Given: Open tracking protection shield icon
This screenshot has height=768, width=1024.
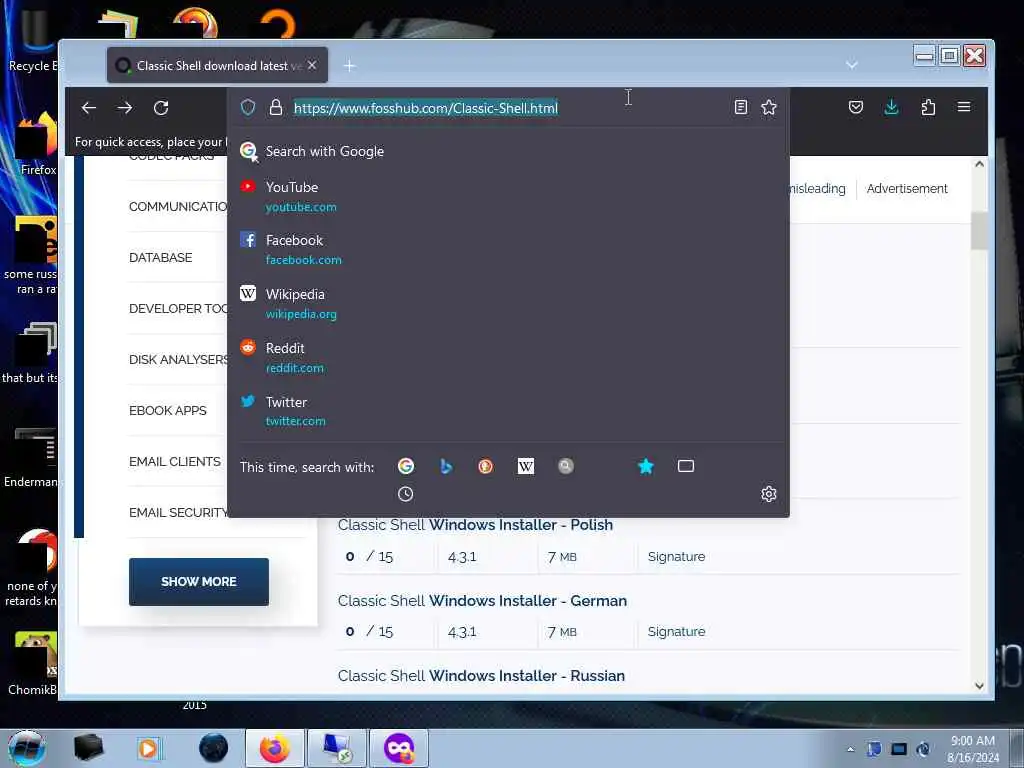Looking at the screenshot, I should tap(248, 107).
